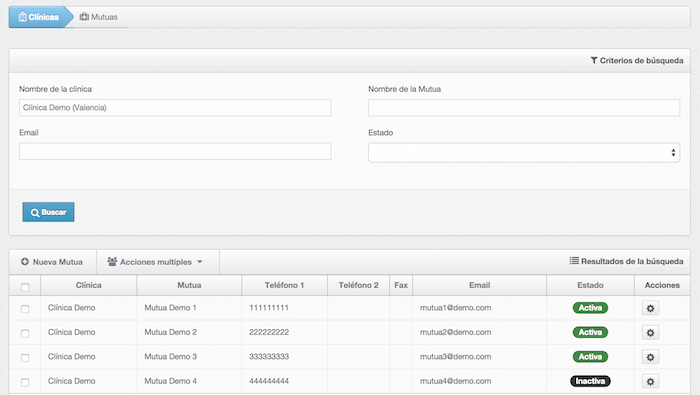Screen dimensions: 700x395
Task: Click the filter icon by Criterios de búsqueda
Action: 594,60
